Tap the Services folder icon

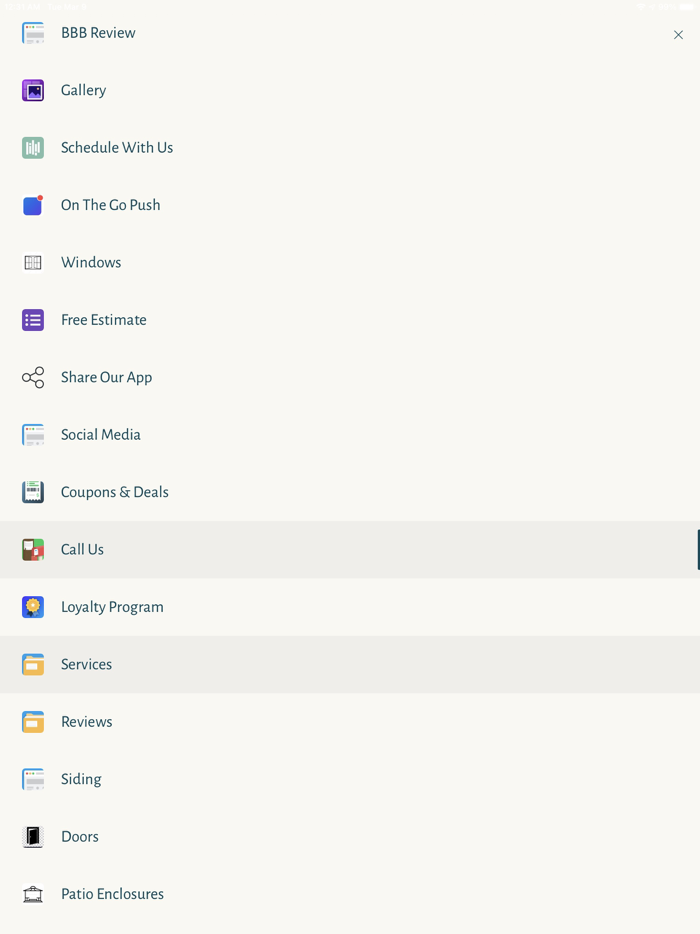33,665
